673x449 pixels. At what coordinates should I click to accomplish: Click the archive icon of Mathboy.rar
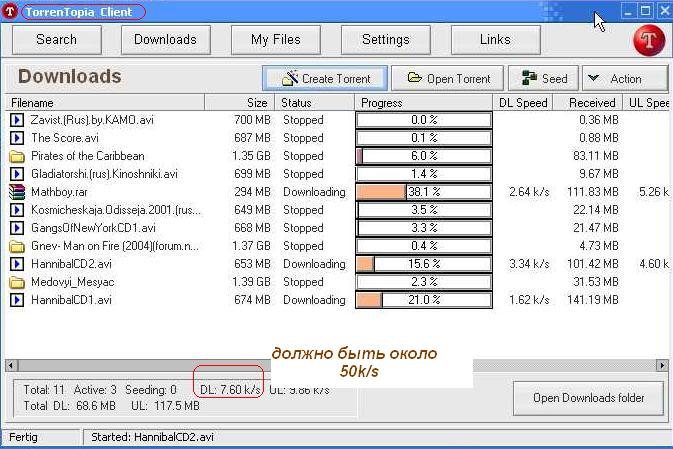pyautogui.click(x=17, y=192)
